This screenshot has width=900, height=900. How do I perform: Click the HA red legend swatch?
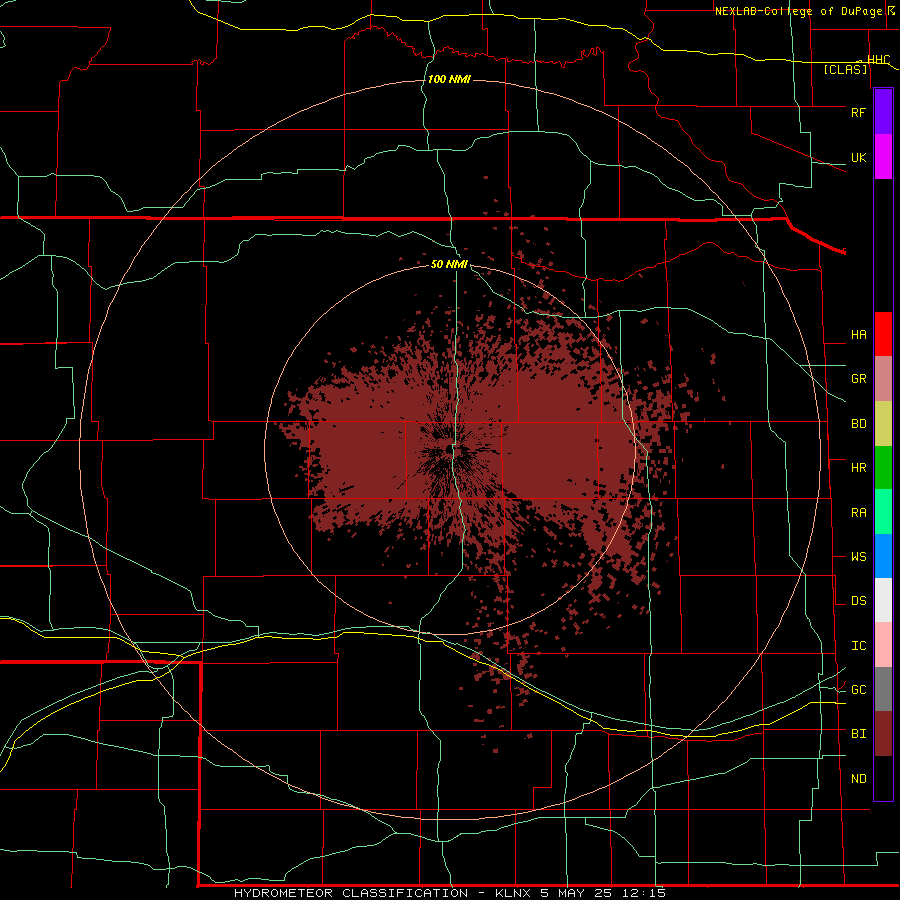(x=883, y=334)
